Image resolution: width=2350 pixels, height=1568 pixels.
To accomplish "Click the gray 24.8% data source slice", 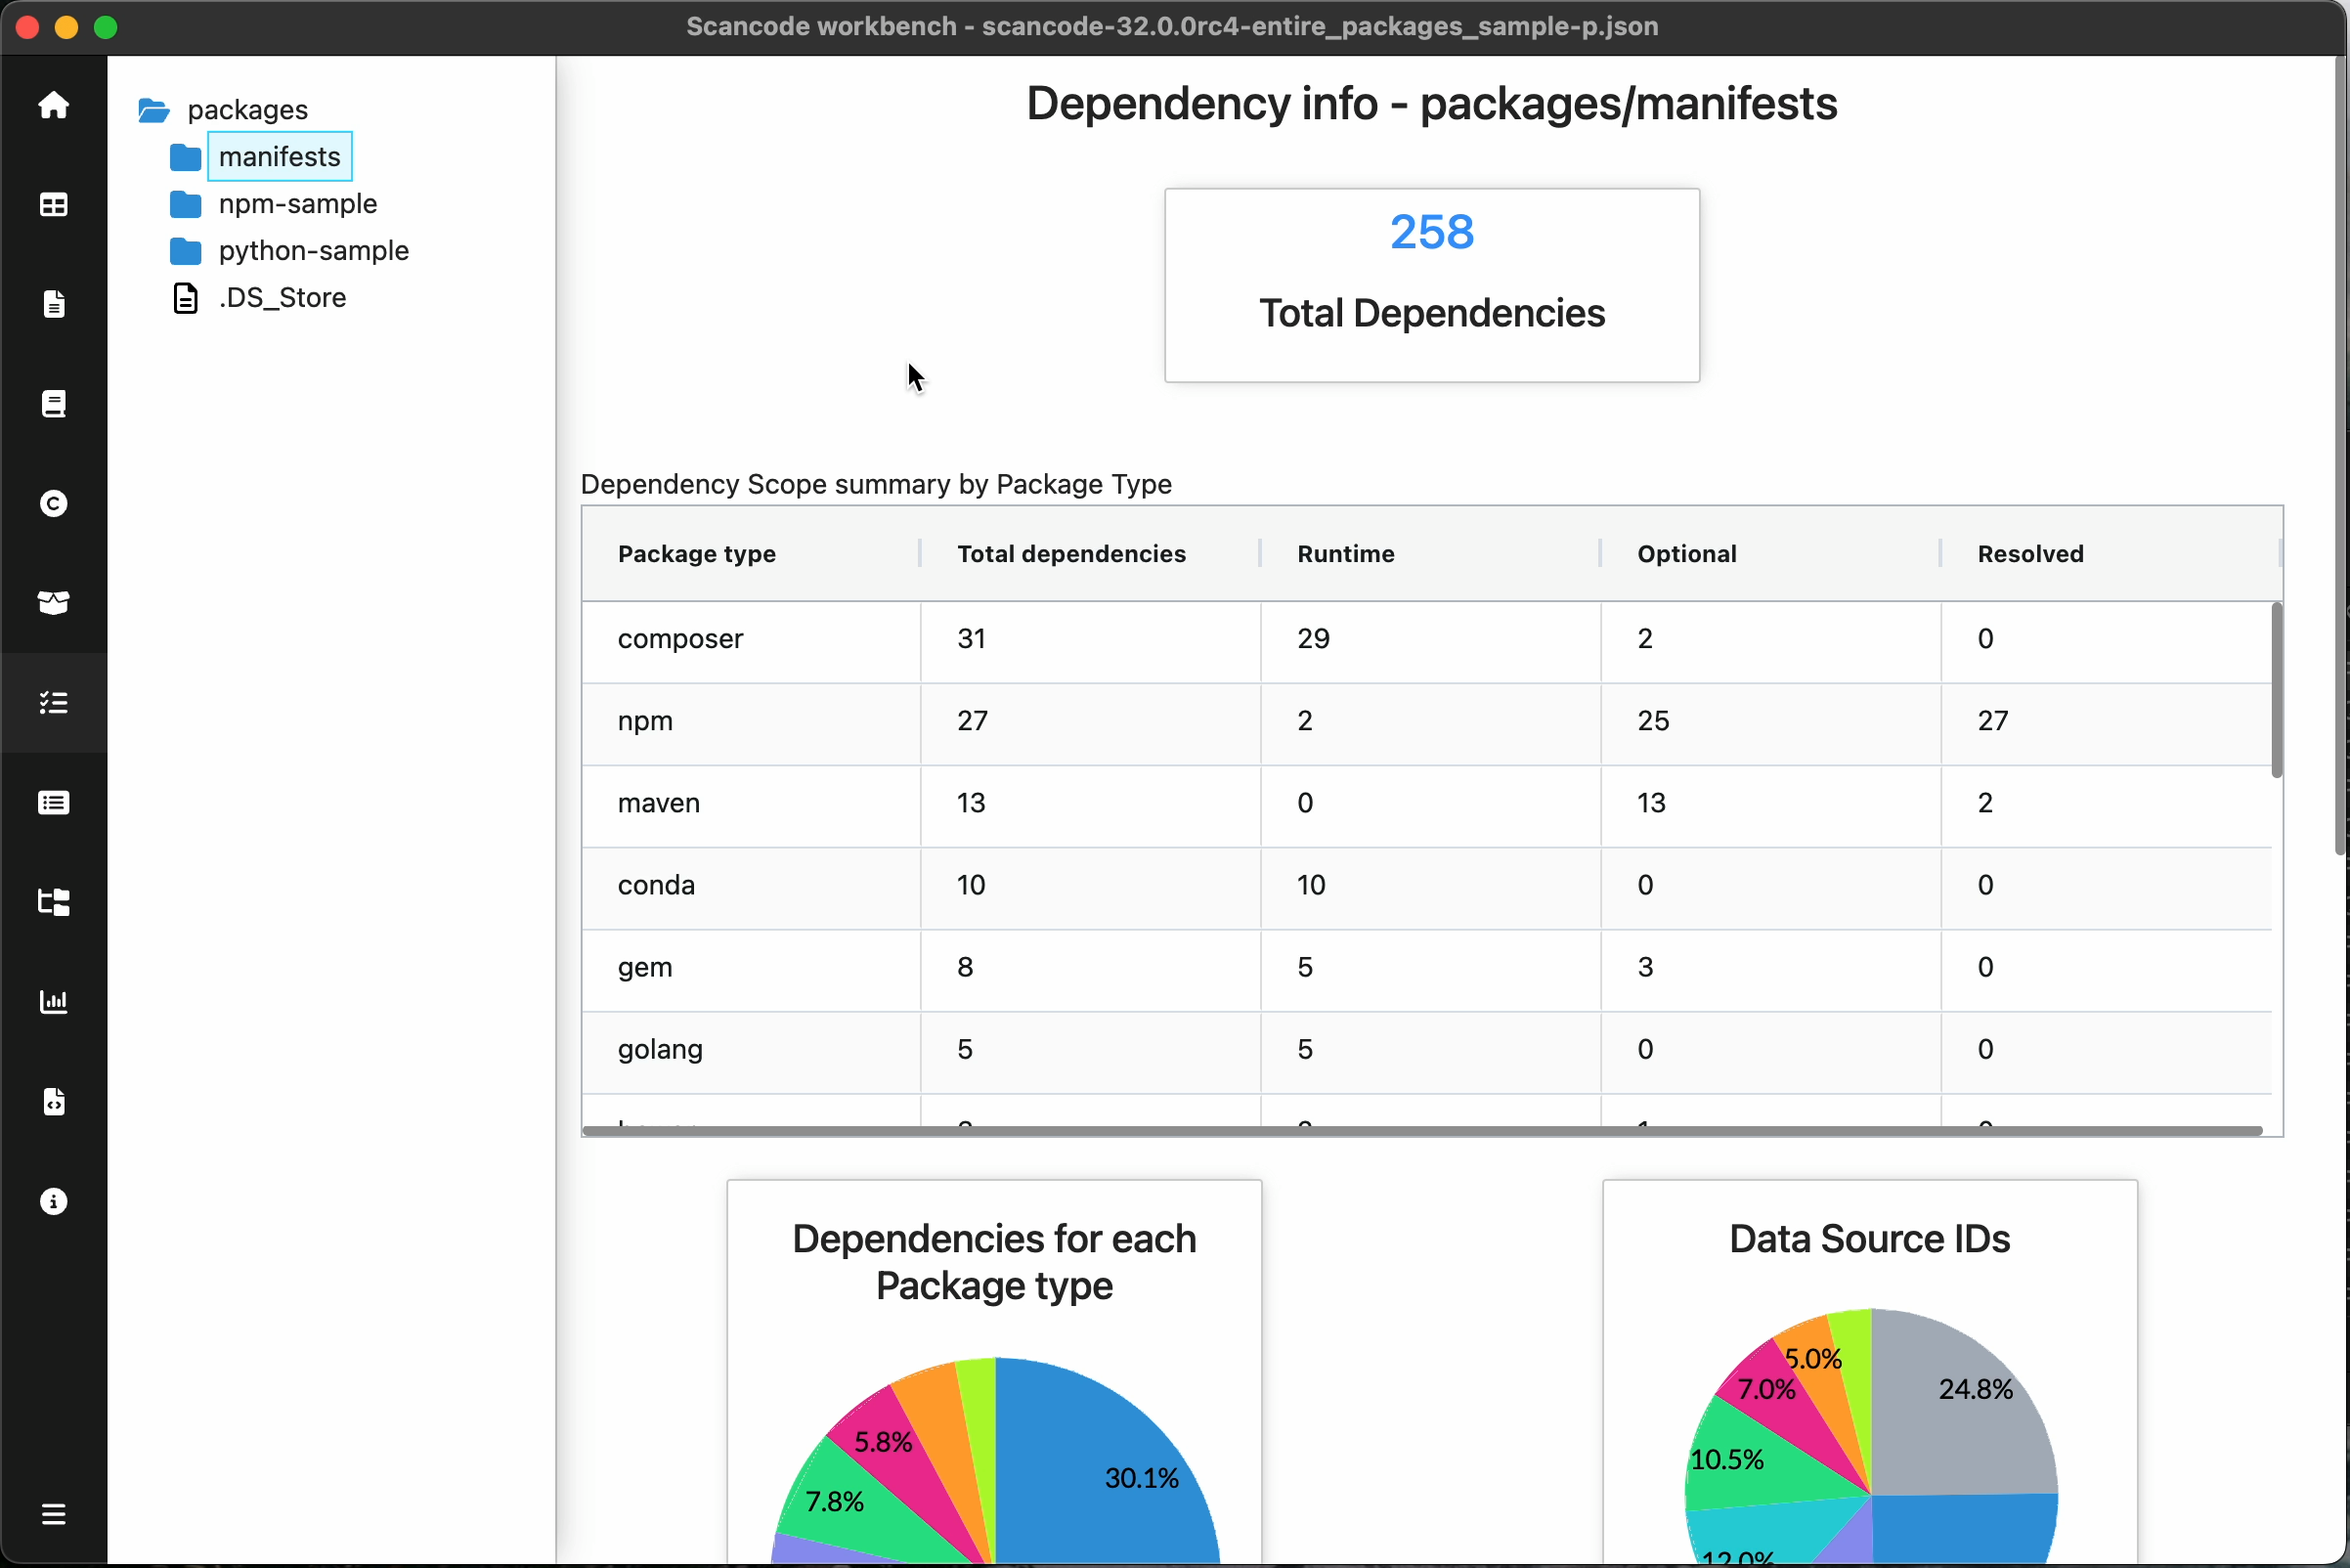I will (x=1960, y=1410).
